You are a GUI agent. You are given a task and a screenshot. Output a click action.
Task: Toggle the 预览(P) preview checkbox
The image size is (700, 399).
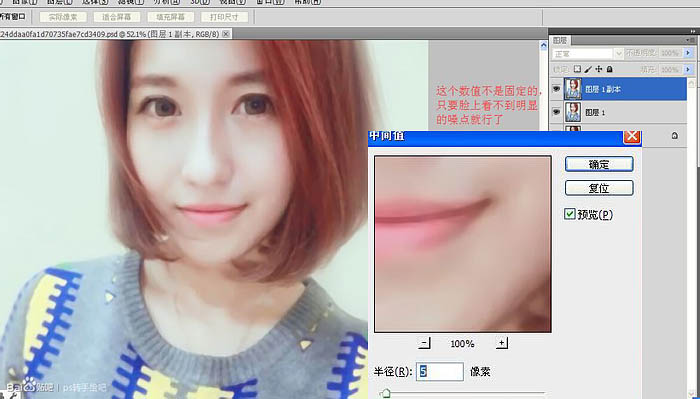pos(570,214)
